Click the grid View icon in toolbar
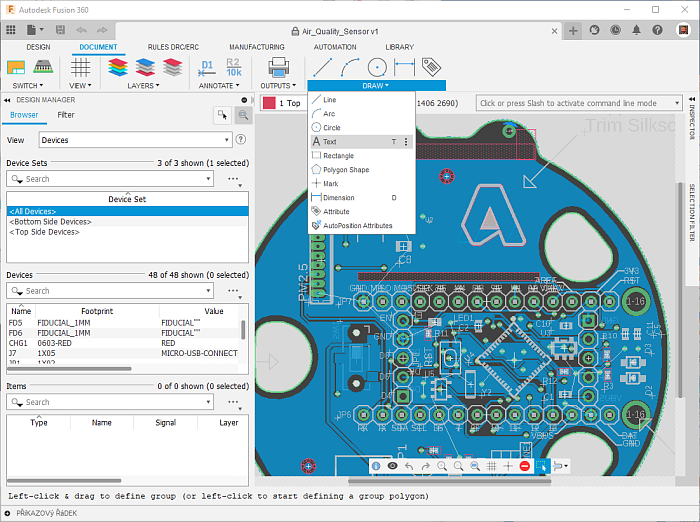Image resolution: width=700 pixels, height=522 pixels. (80, 67)
